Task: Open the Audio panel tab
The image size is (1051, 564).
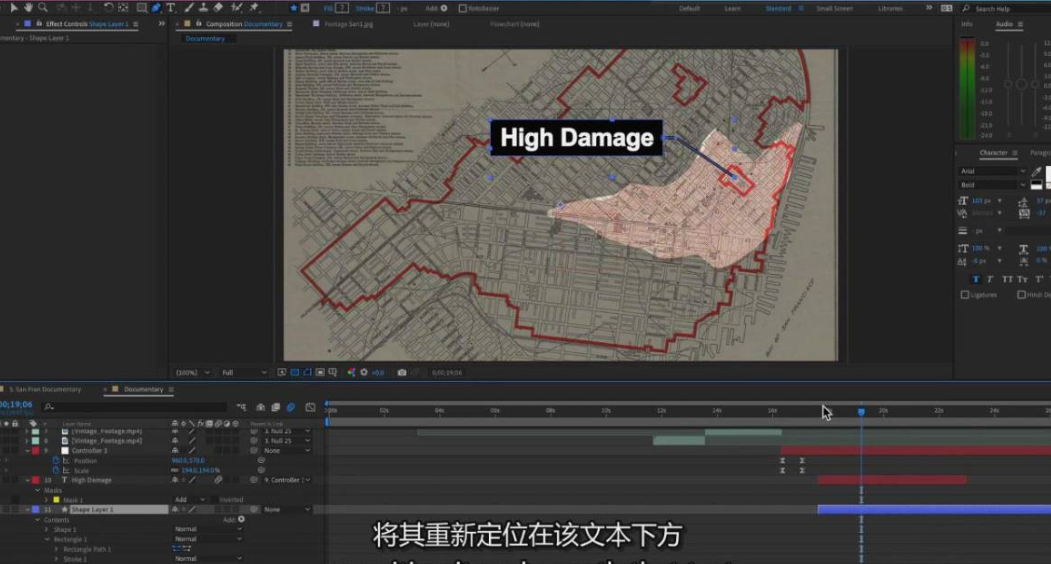Action: [1004, 24]
